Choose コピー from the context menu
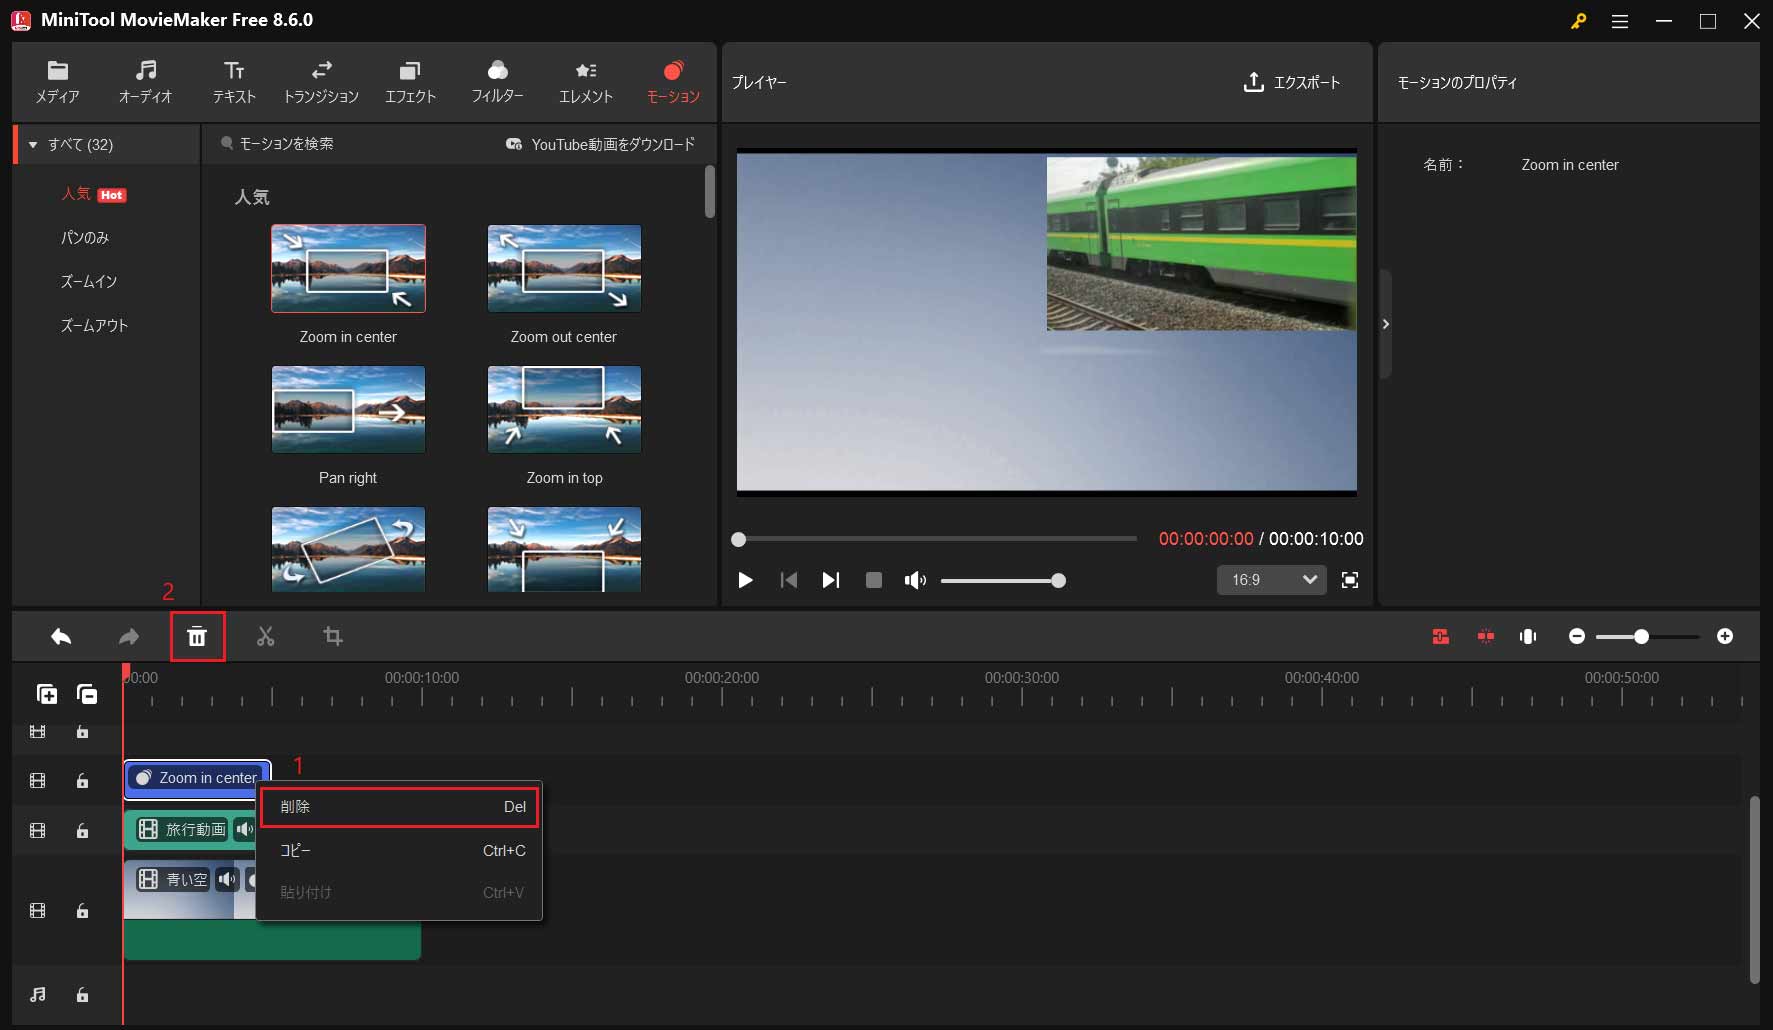Viewport: 1773px width, 1030px height. [x=399, y=851]
